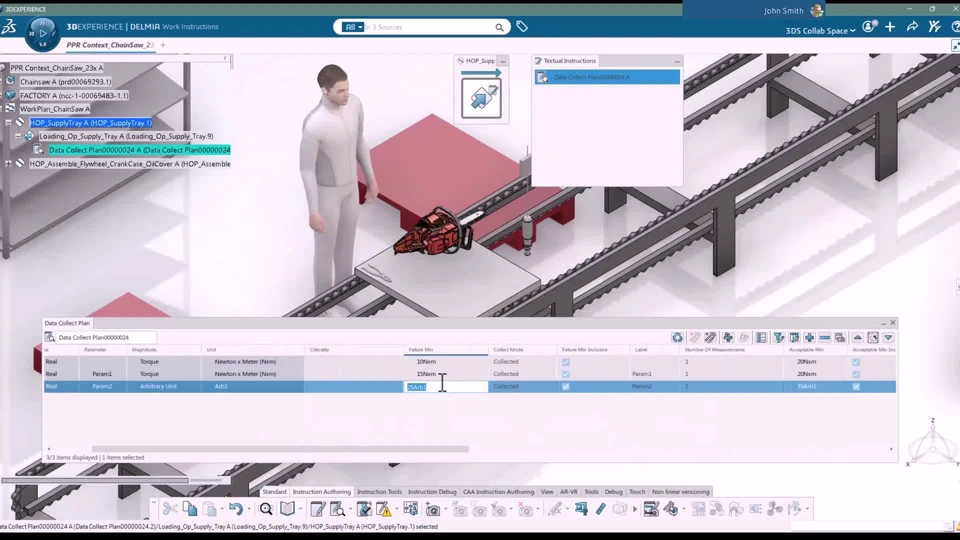Select Chainsaw A (prd00069293.1) in the tree
The image size is (960, 540).
pyautogui.click(x=66, y=81)
